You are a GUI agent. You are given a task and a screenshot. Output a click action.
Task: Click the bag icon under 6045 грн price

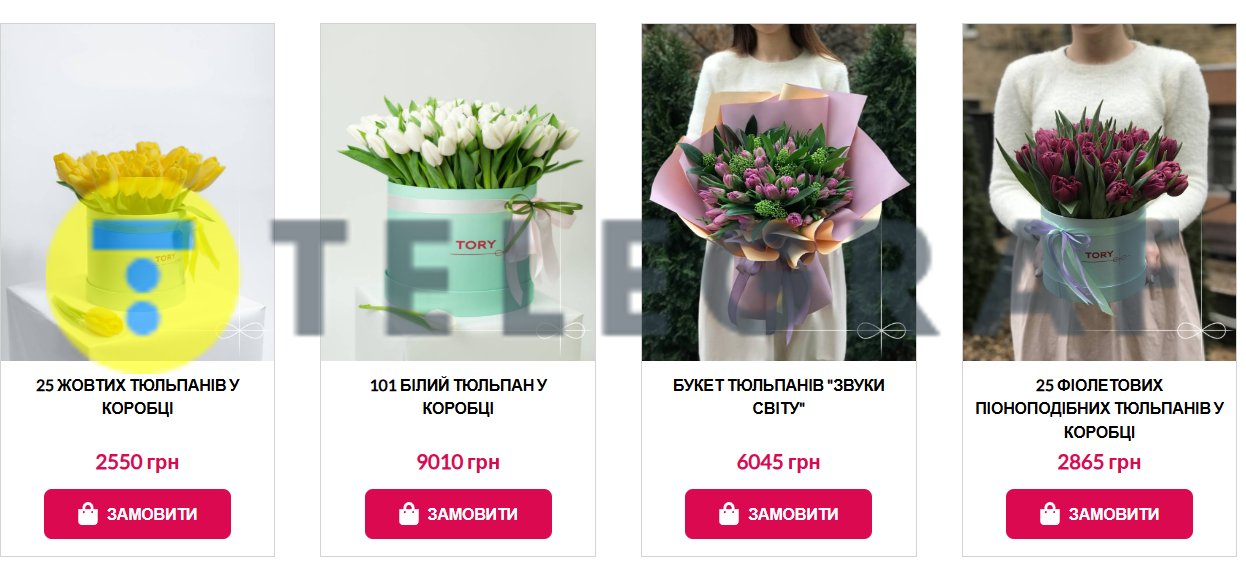pos(729,514)
